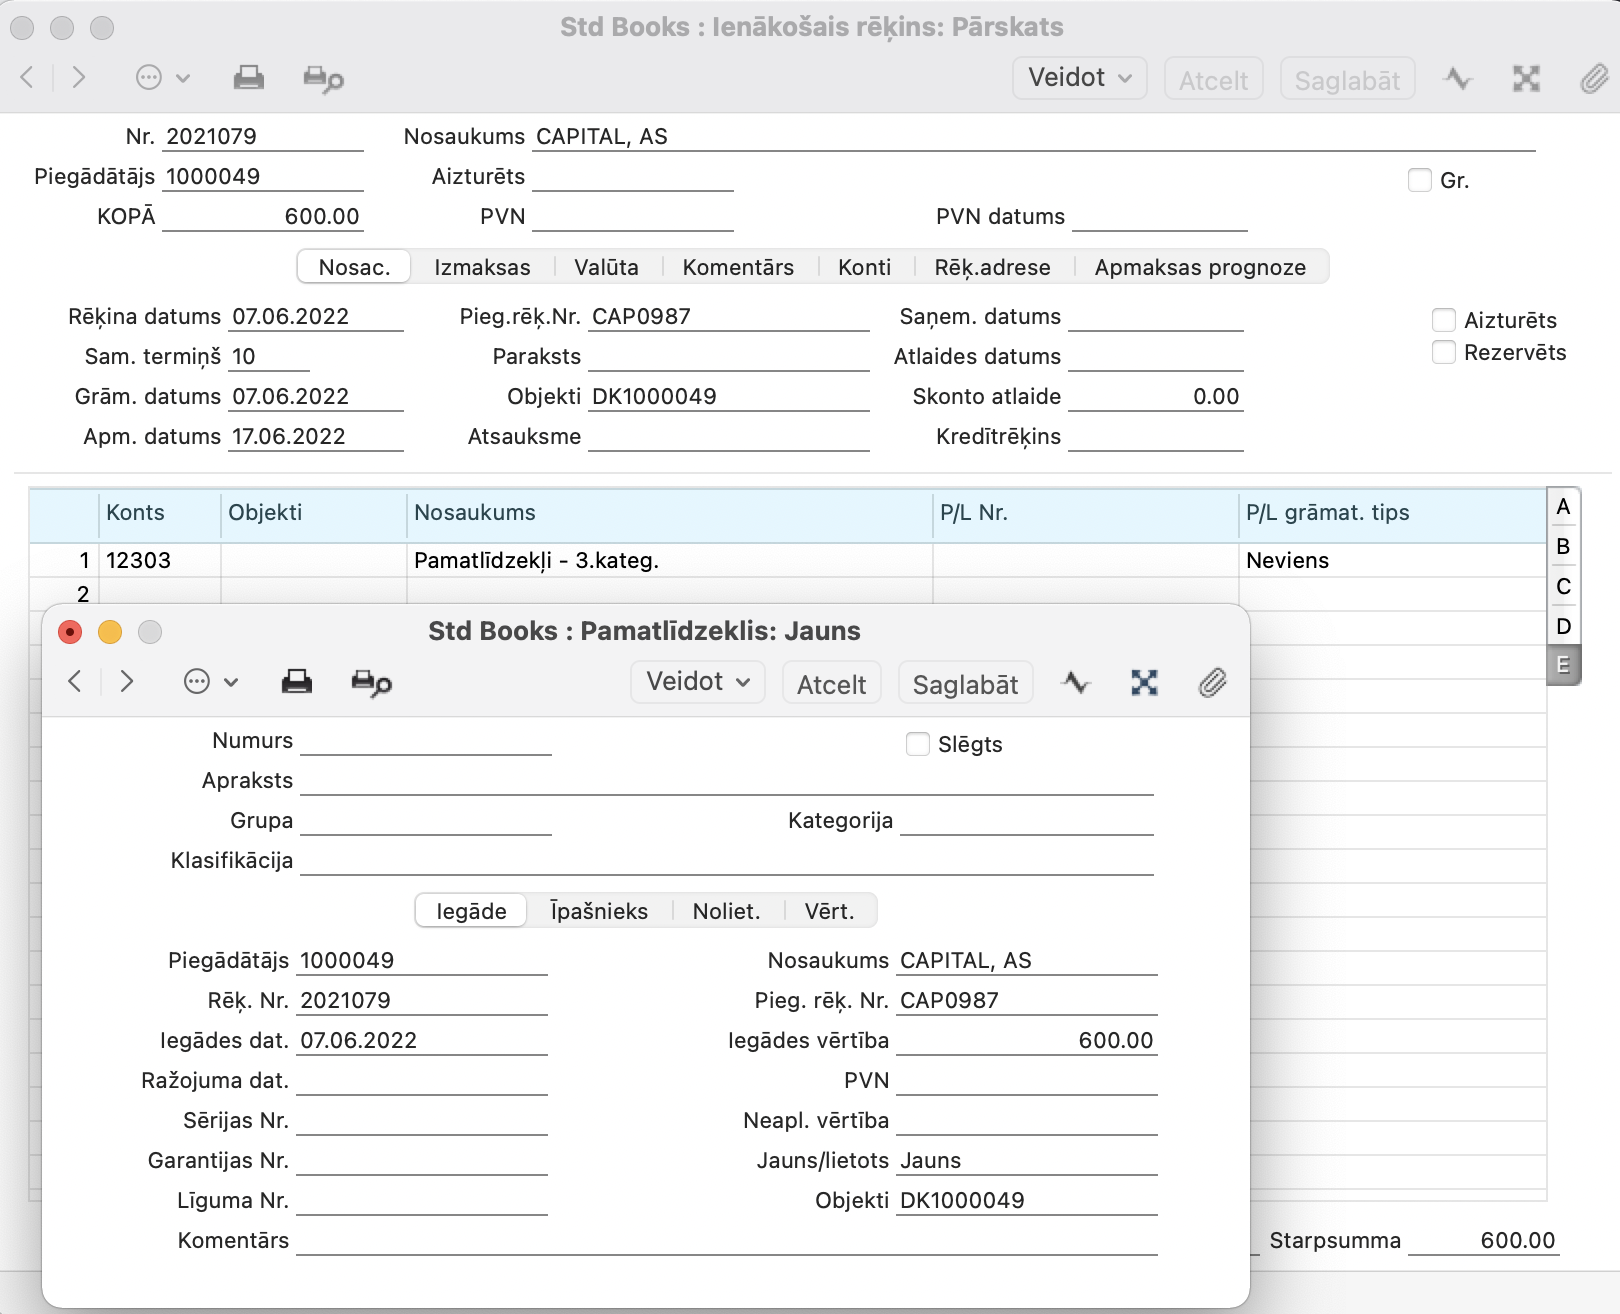Image resolution: width=1620 pixels, height=1314 pixels.
Task: Go to next record in Pamatlīdzeklis window
Action: 127,682
